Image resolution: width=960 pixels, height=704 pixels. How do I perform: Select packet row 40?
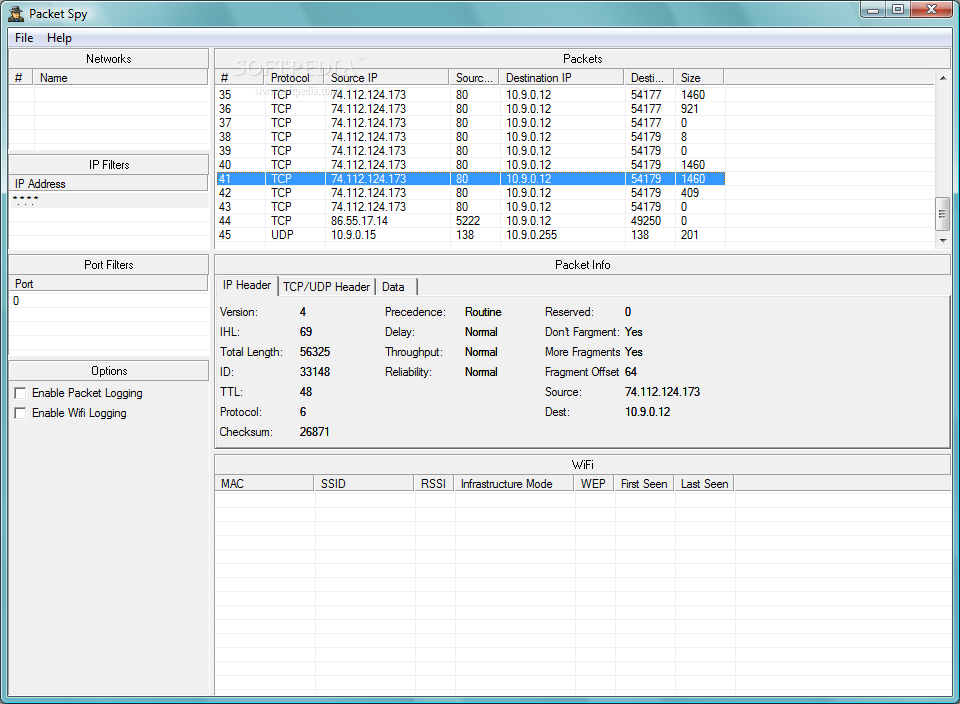point(470,165)
